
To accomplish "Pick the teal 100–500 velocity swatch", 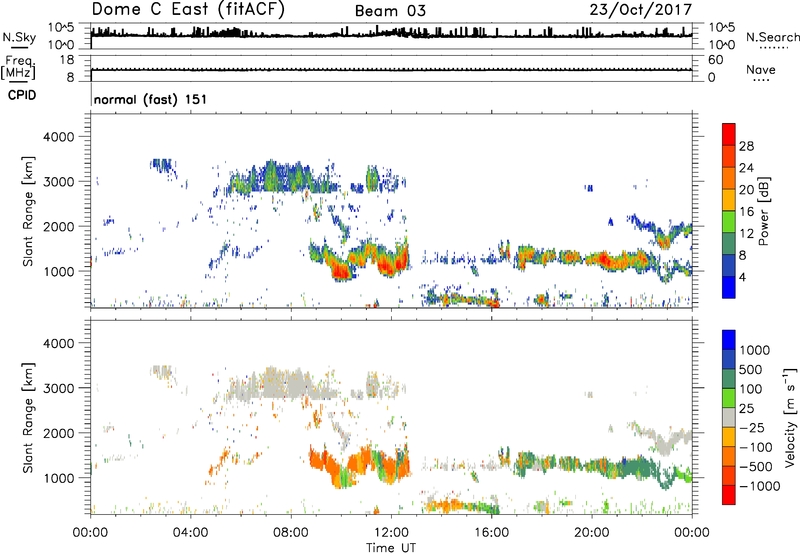I will (729, 379).
